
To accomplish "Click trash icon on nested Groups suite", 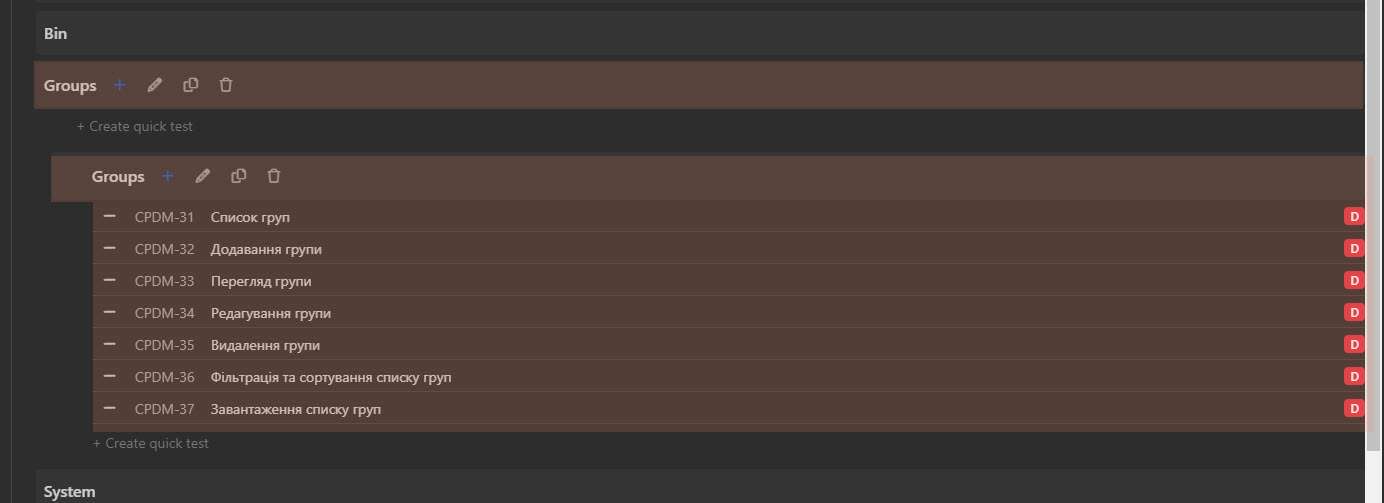I will (274, 176).
